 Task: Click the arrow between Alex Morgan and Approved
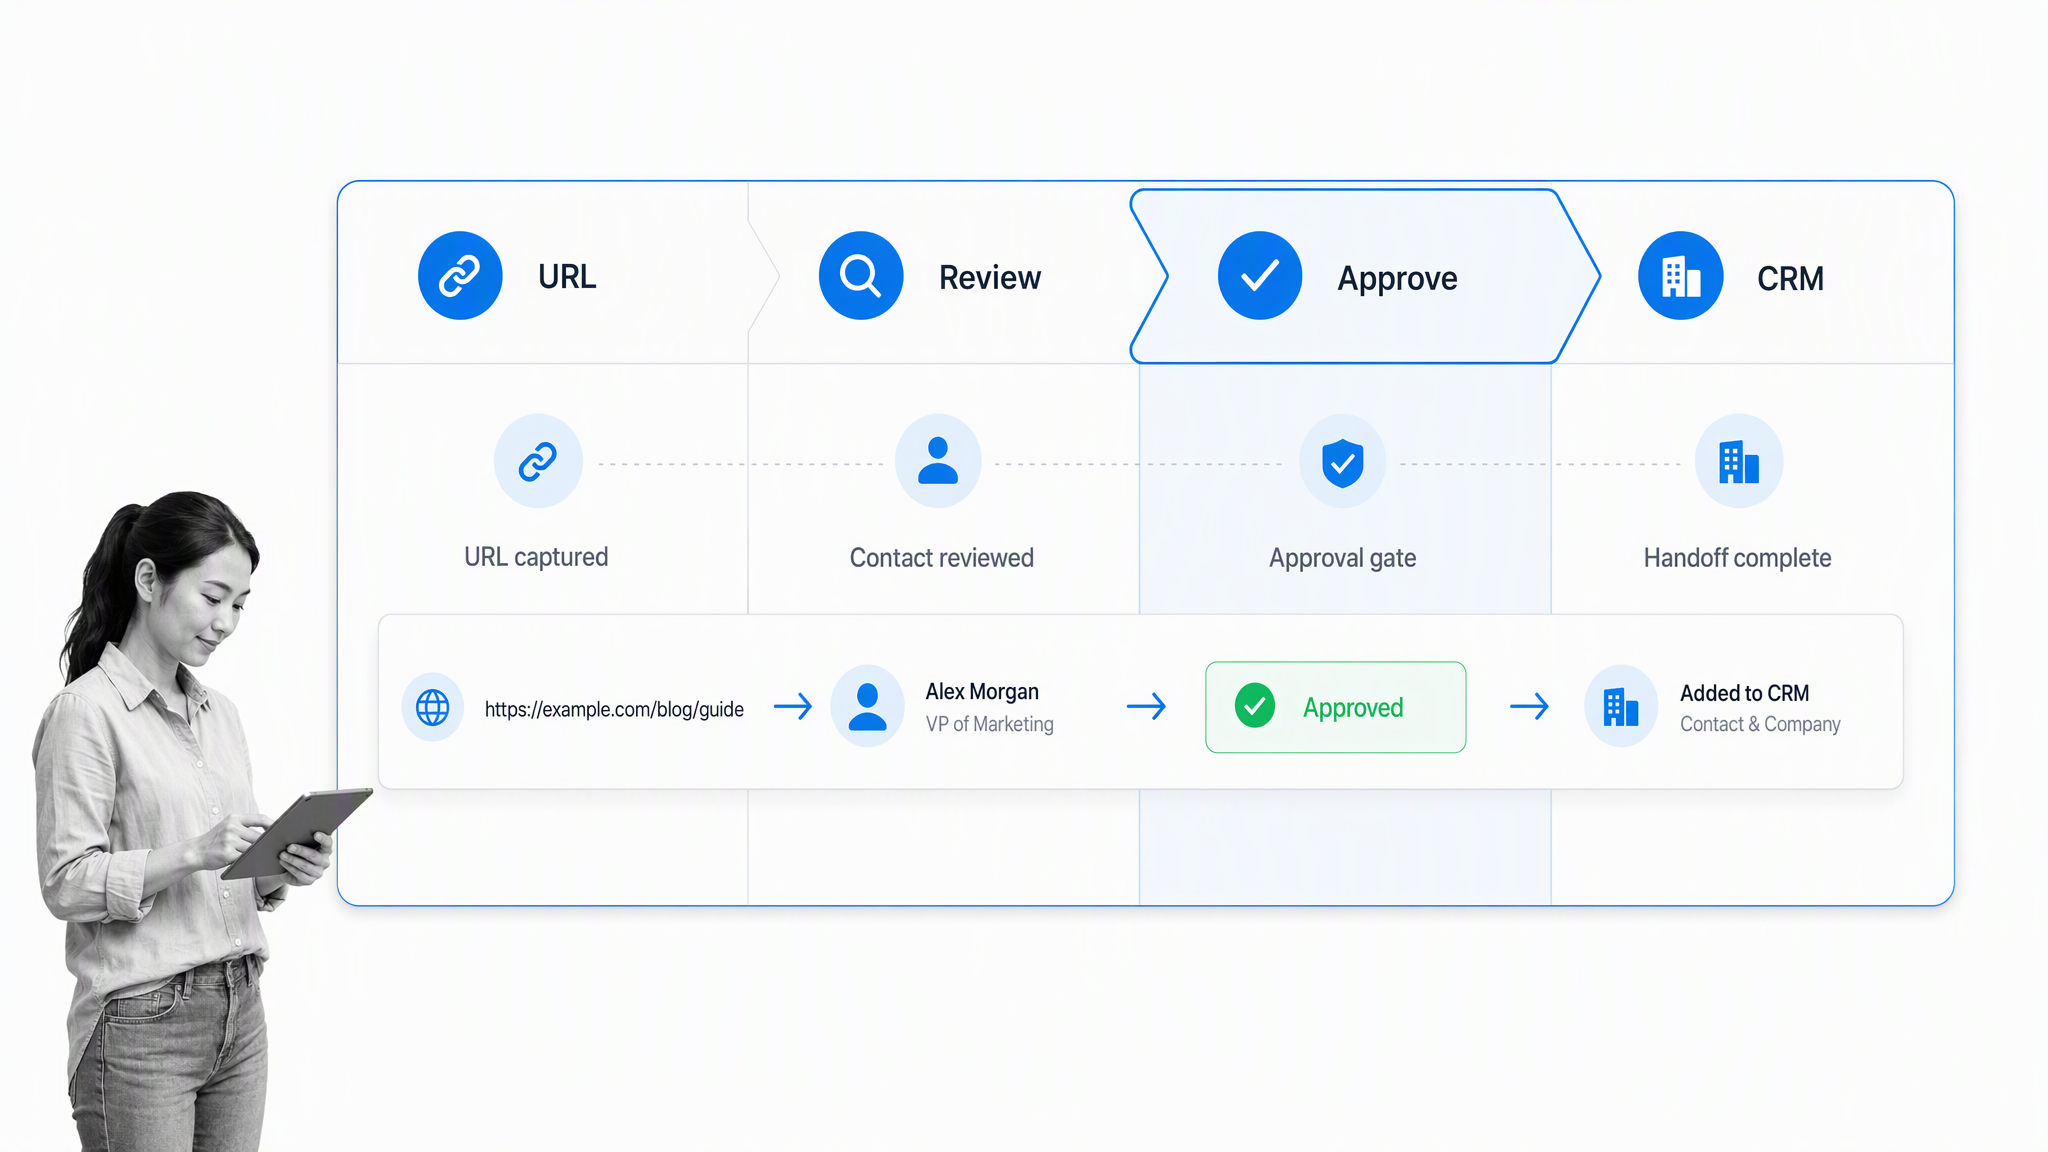(1147, 707)
